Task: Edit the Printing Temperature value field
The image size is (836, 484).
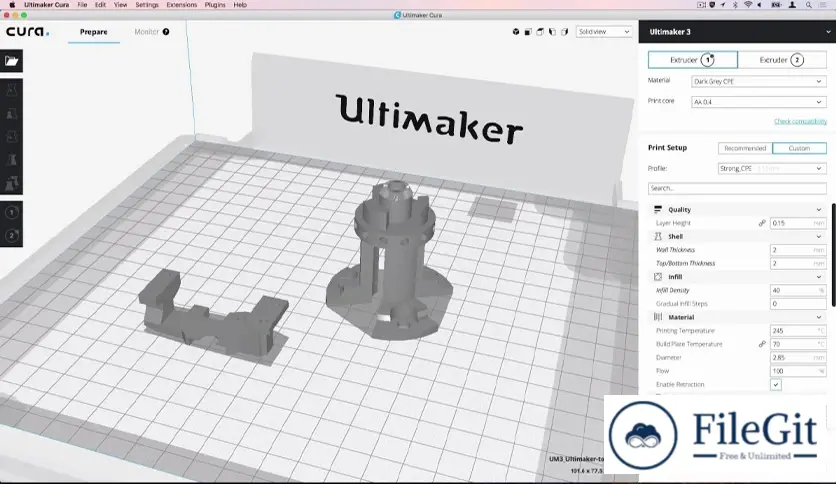Action: click(x=798, y=330)
